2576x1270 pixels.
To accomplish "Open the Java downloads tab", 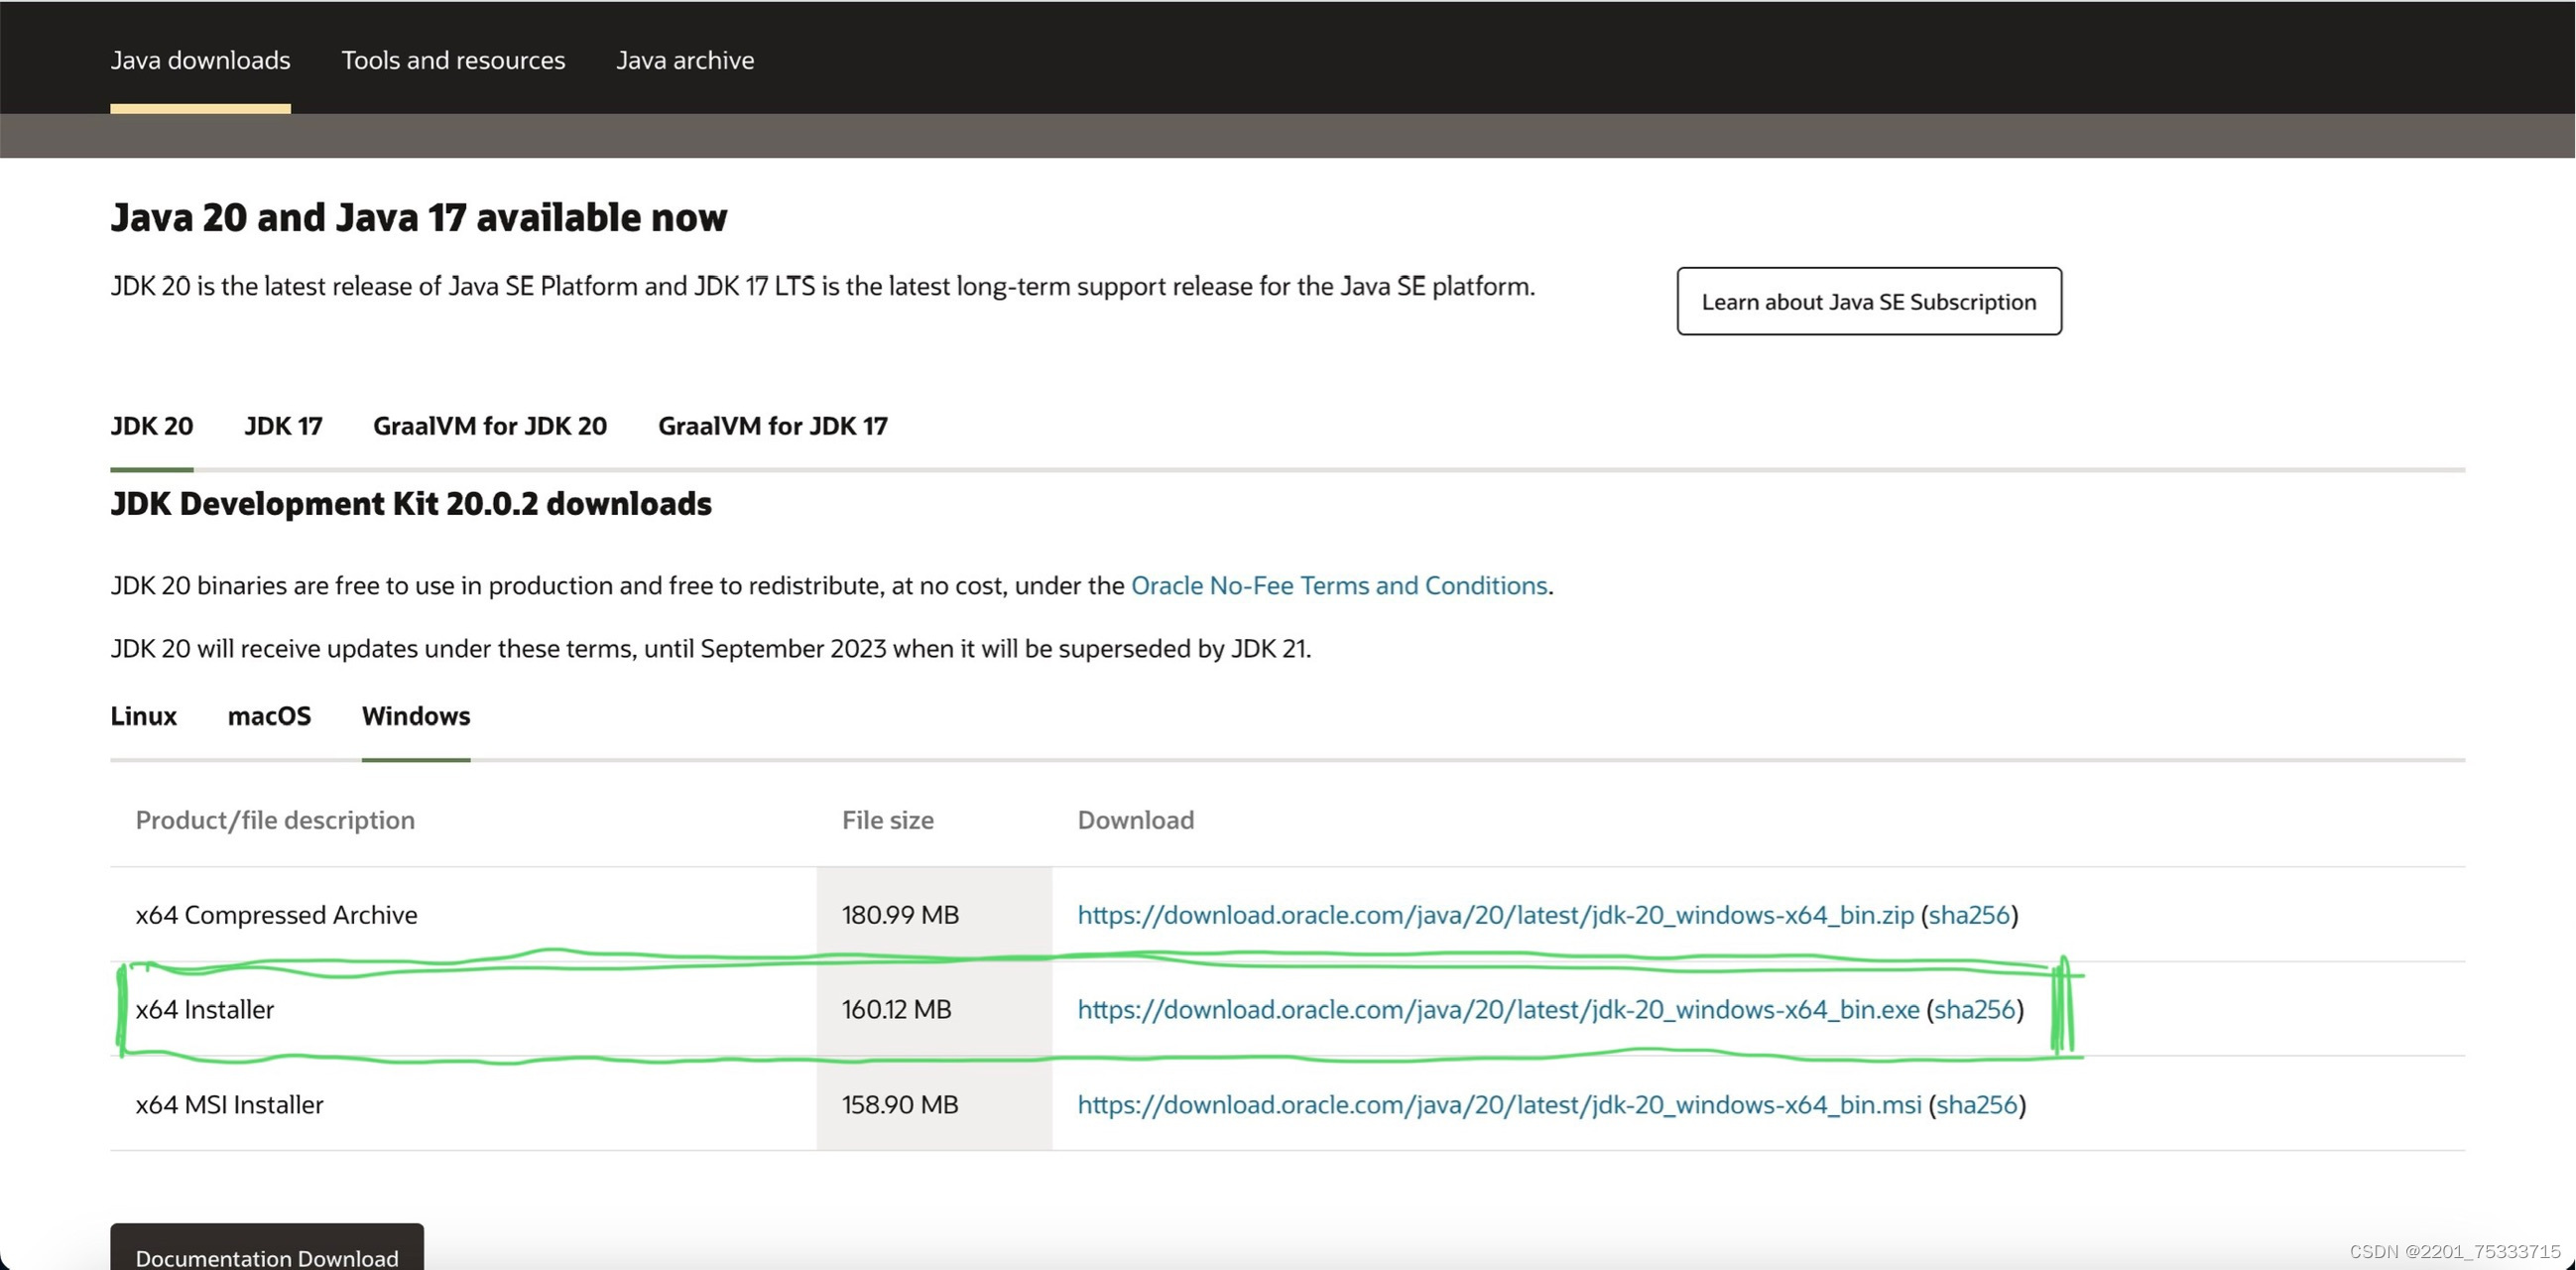I will click(200, 60).
